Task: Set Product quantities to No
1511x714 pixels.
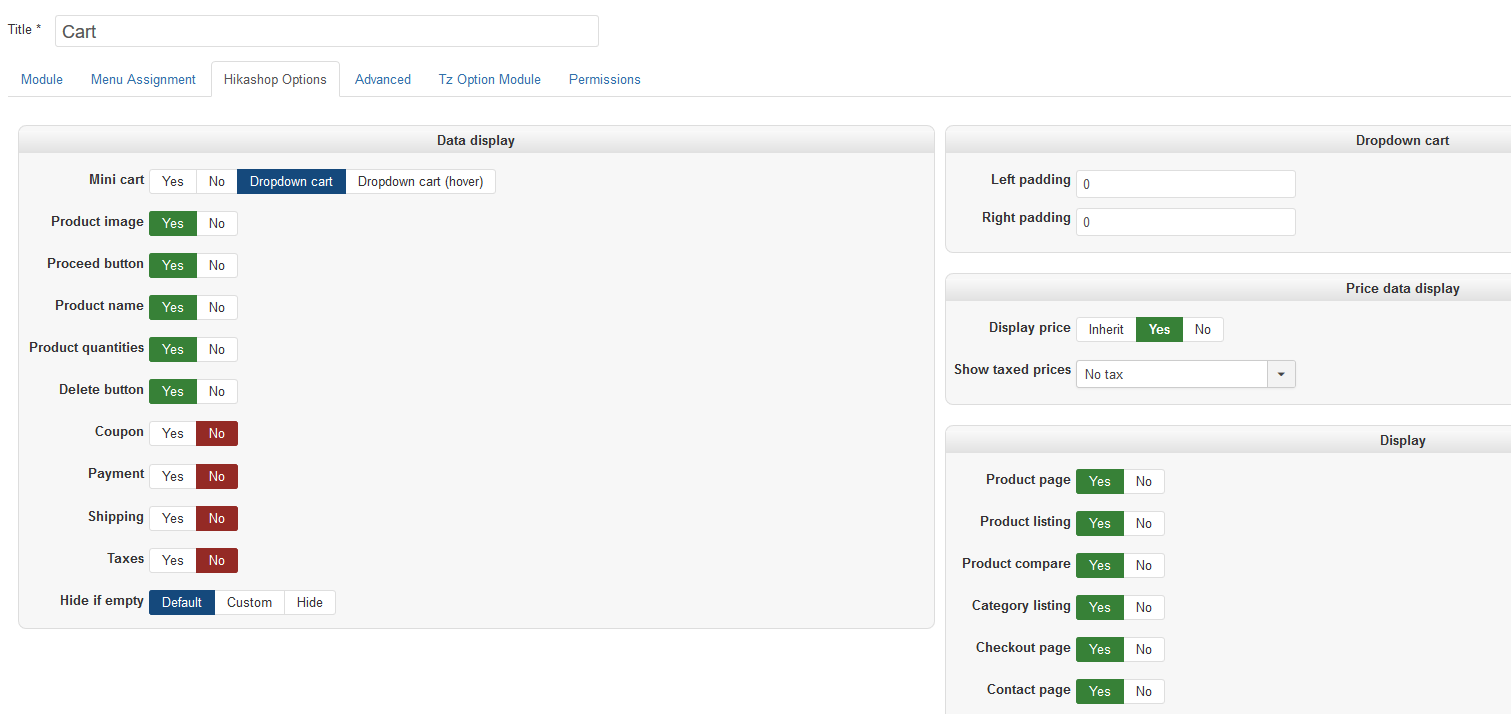Action: (x=217, y=349)
